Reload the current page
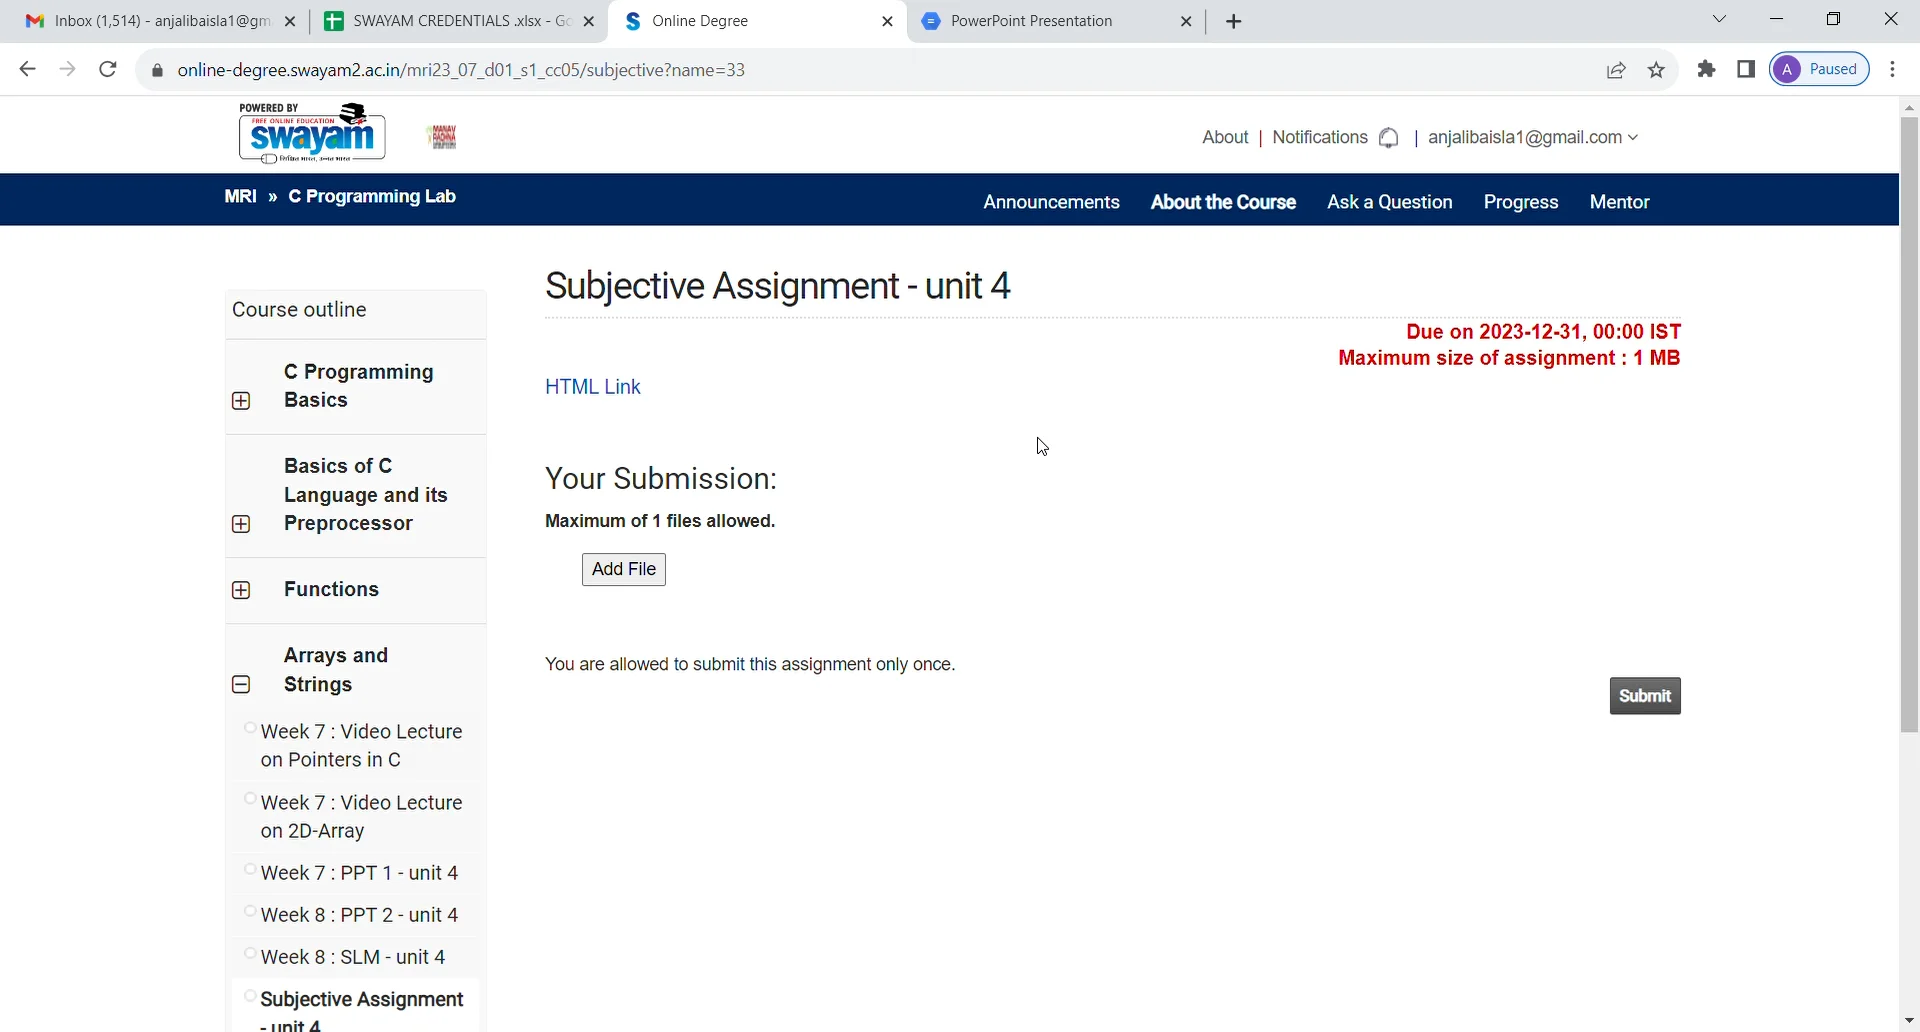This screenshot has height=1032, width=1920. pyautogui.click(x=107, y=69)
